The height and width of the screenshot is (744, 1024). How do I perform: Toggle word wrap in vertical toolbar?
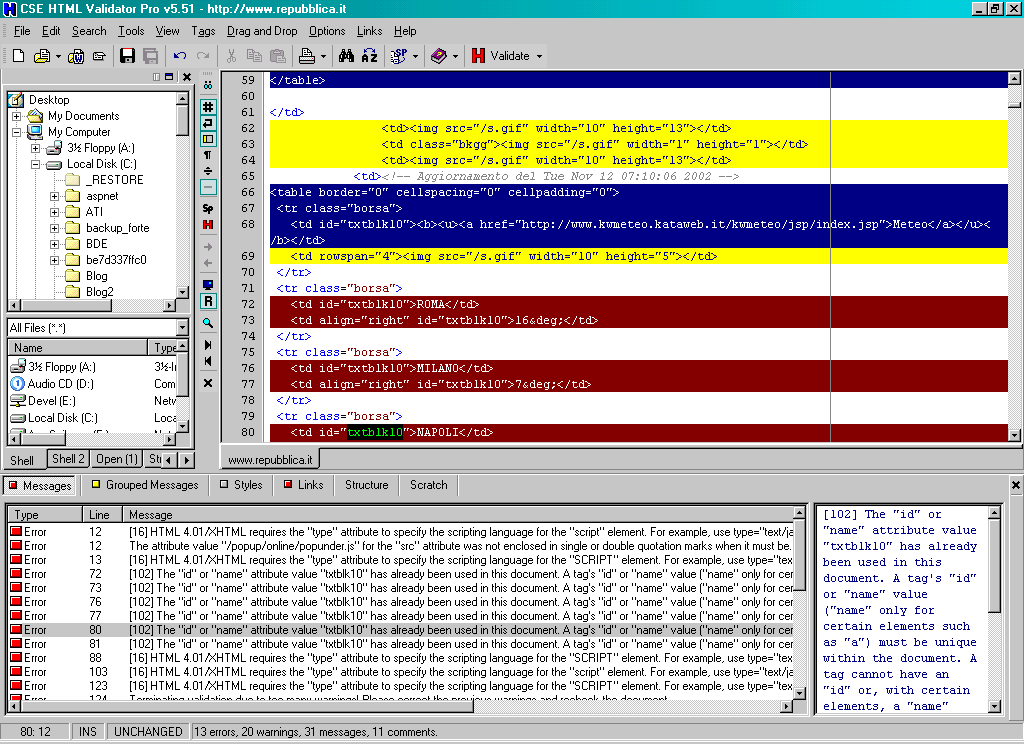click(x=208, y=123)
